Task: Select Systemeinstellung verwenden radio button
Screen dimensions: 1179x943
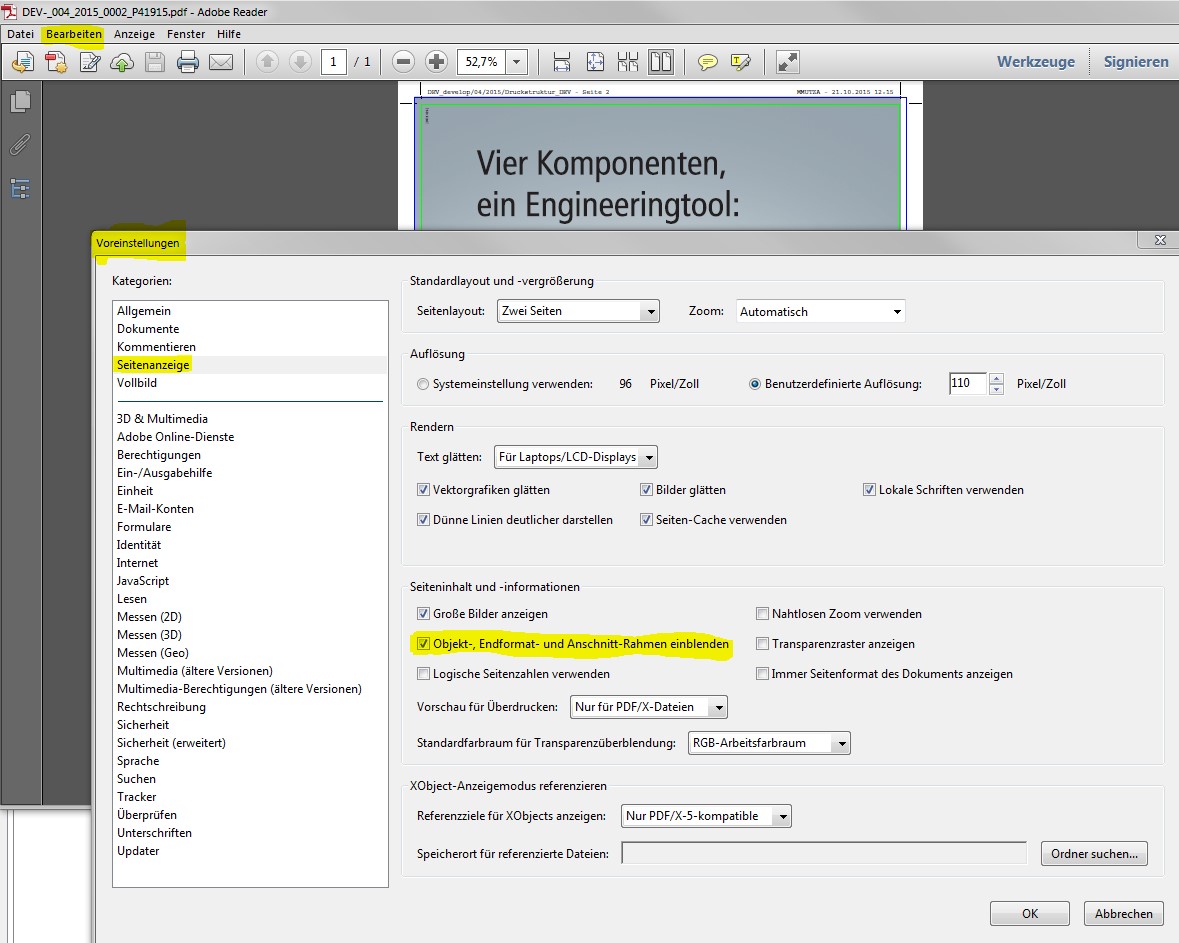Action: coord(423,384)
